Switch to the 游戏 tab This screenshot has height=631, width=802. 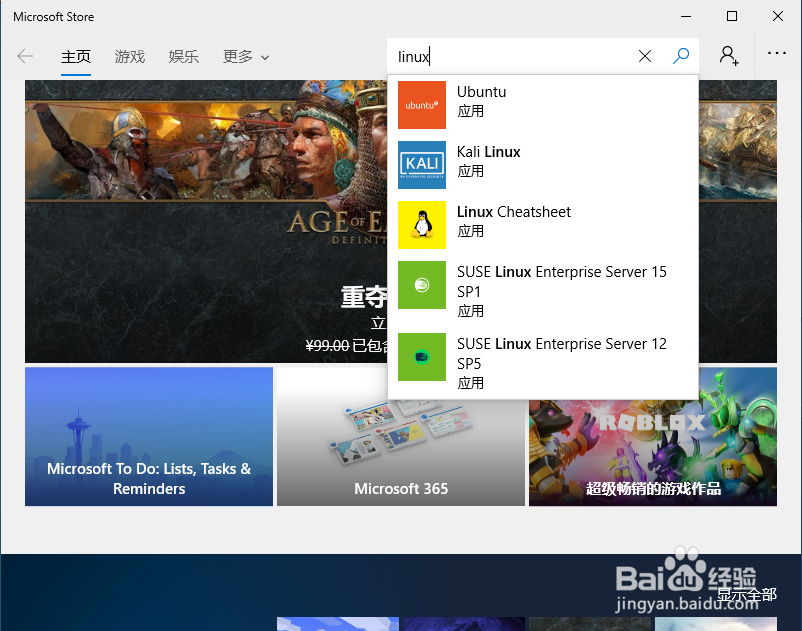click(130, 57)
